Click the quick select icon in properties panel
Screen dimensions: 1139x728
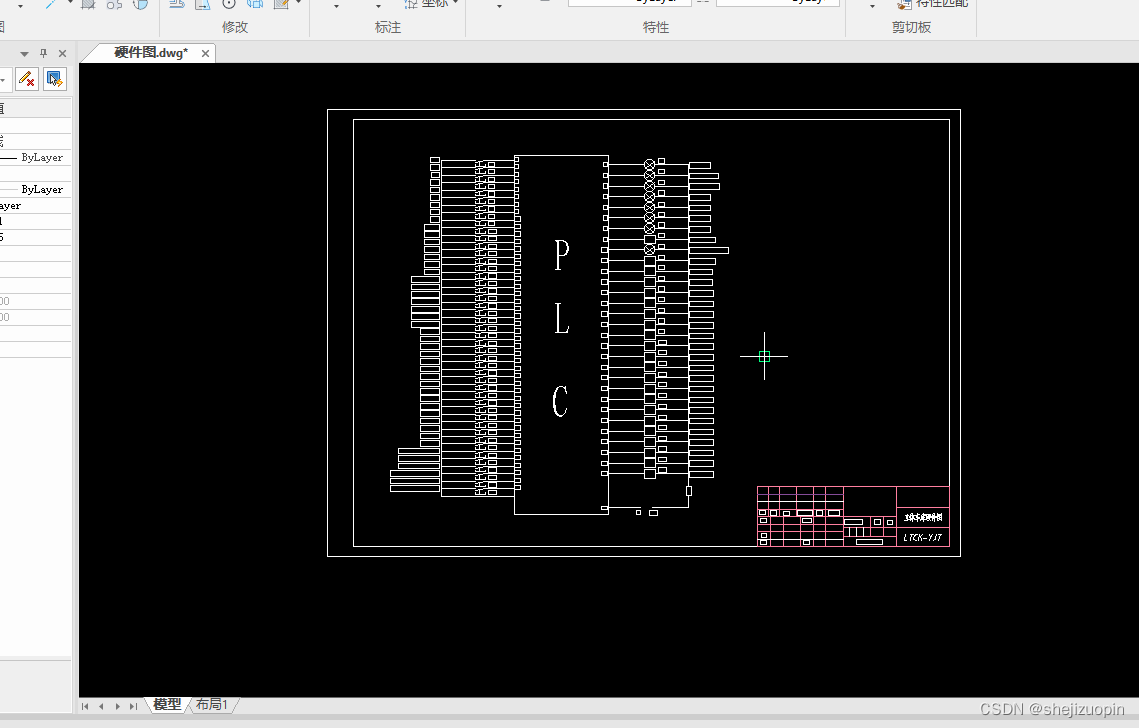point(54,78)
